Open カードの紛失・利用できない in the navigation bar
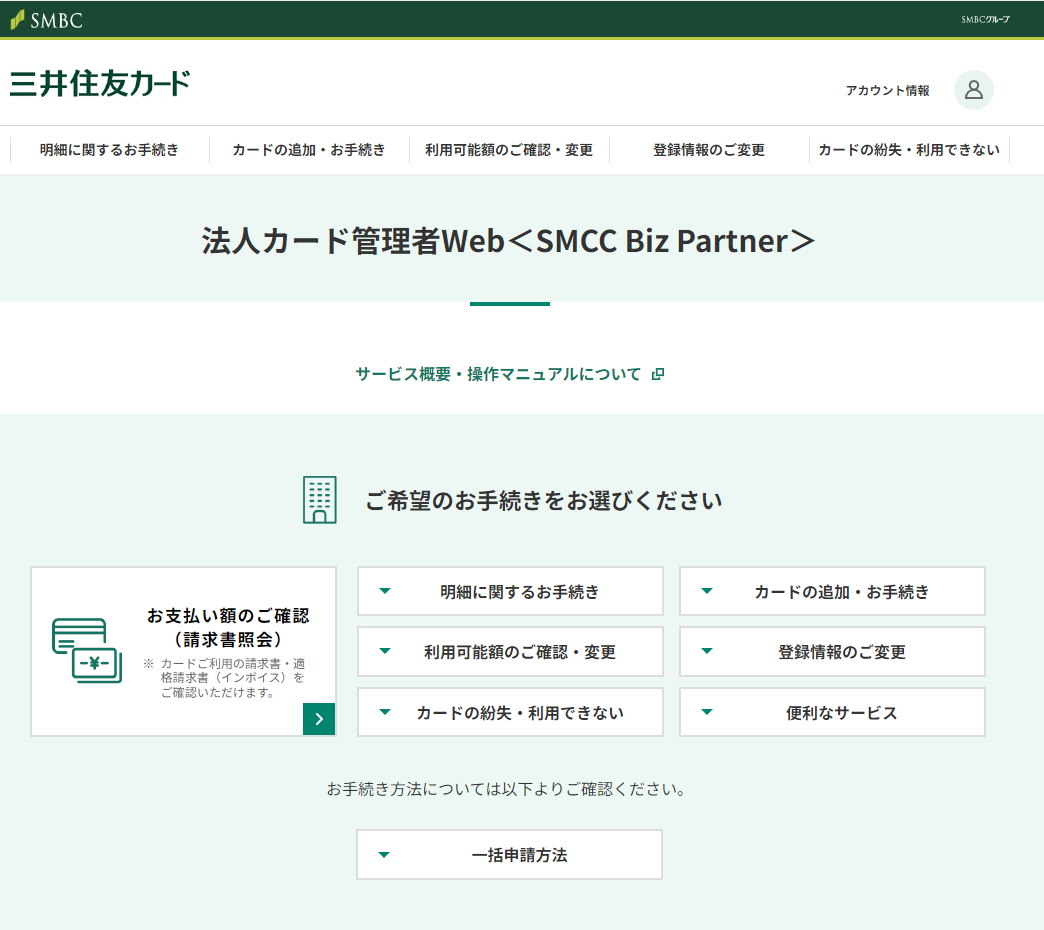The image size is (1044, 930). tap(909, 150)
